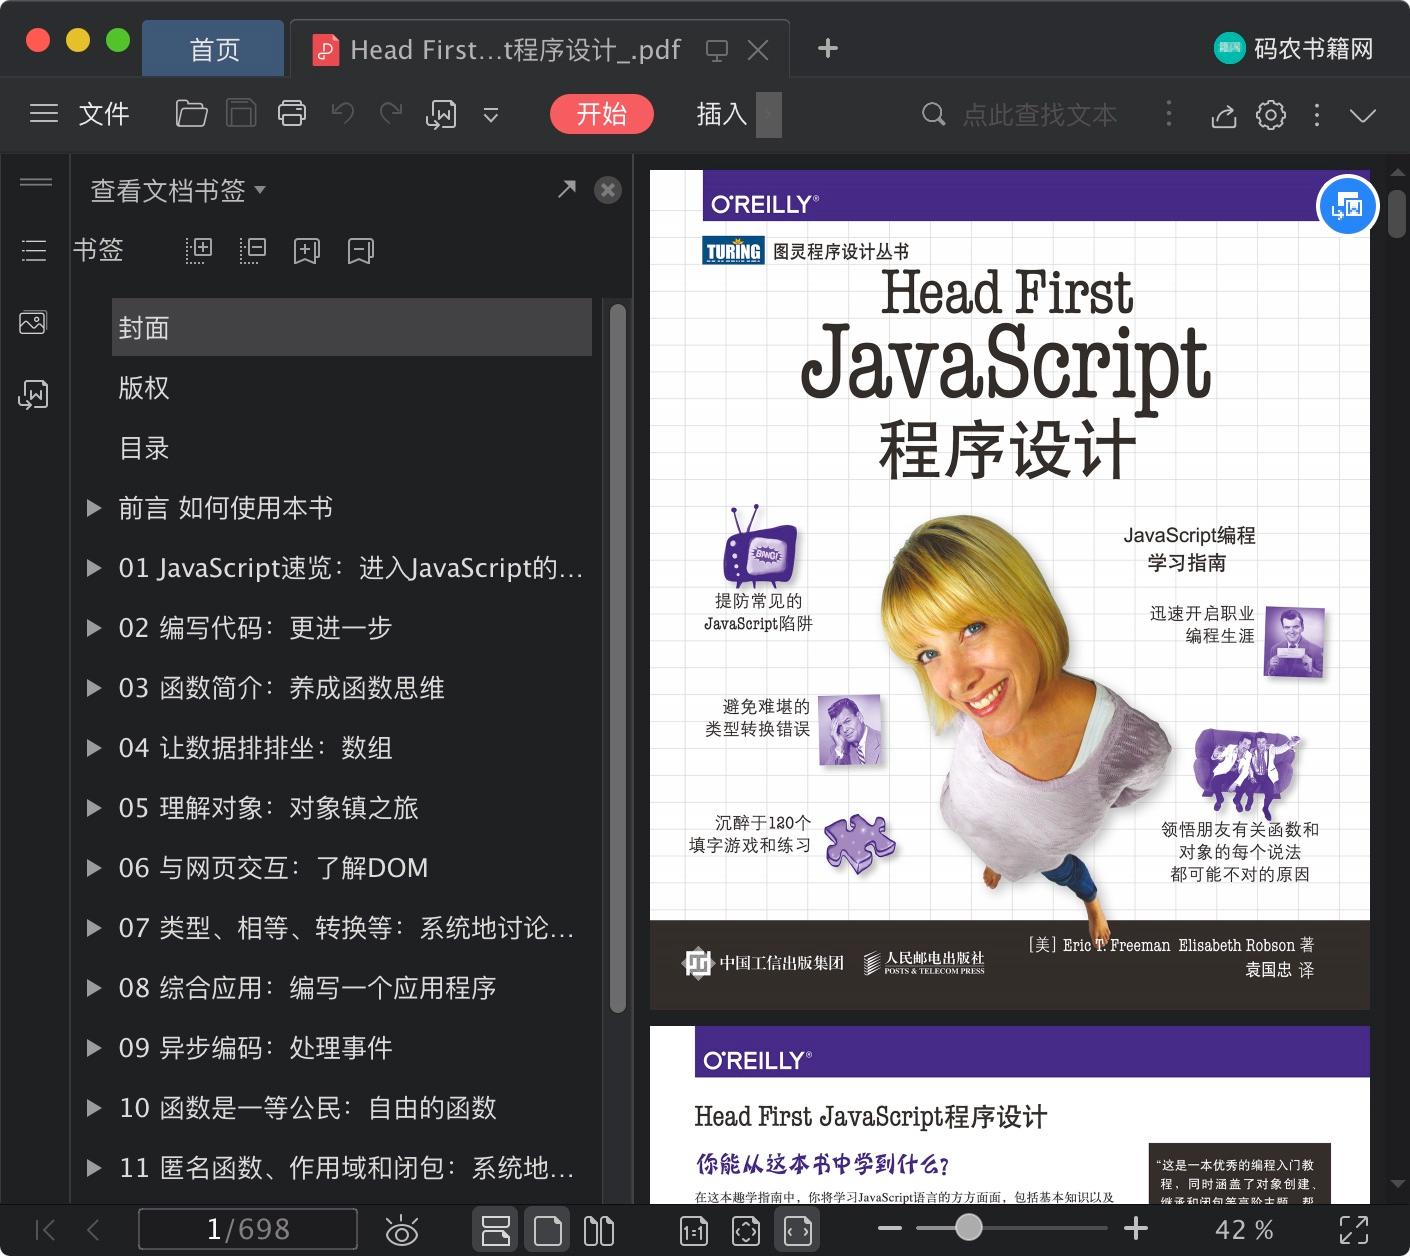Click the expand all bookmarks icon

tap(199, 250)
